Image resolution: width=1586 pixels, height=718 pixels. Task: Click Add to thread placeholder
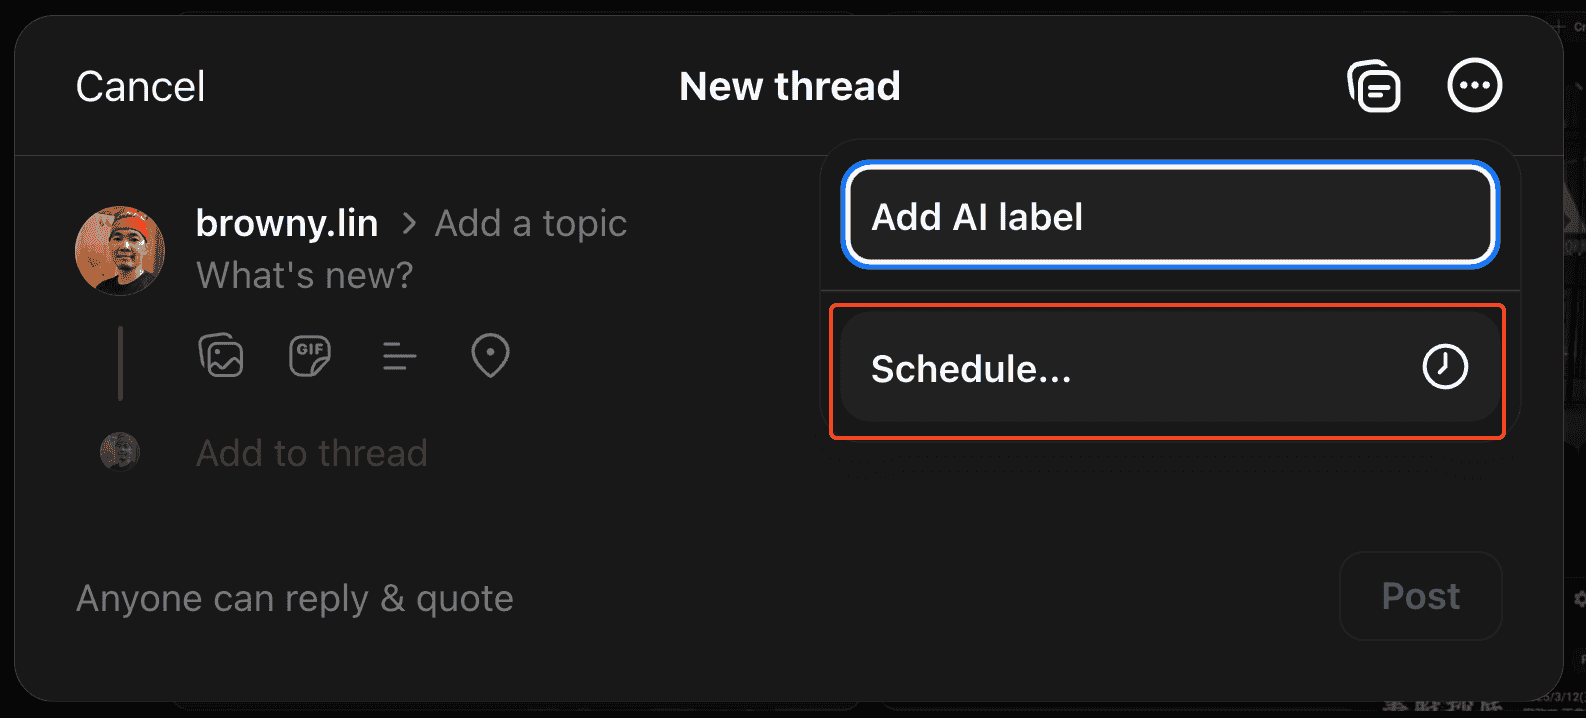click(312, 453)
